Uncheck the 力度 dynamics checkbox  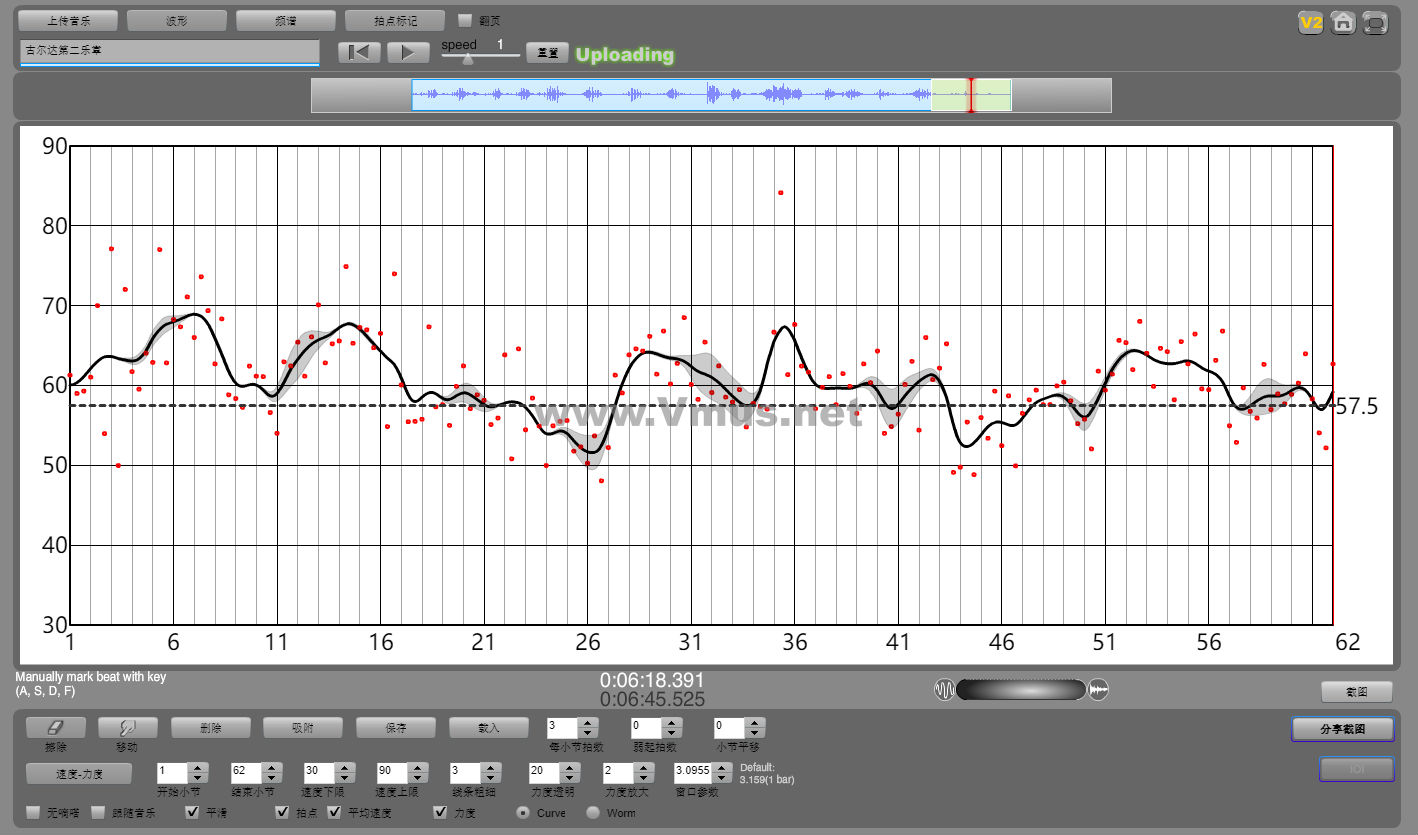[x=441, y=813]
